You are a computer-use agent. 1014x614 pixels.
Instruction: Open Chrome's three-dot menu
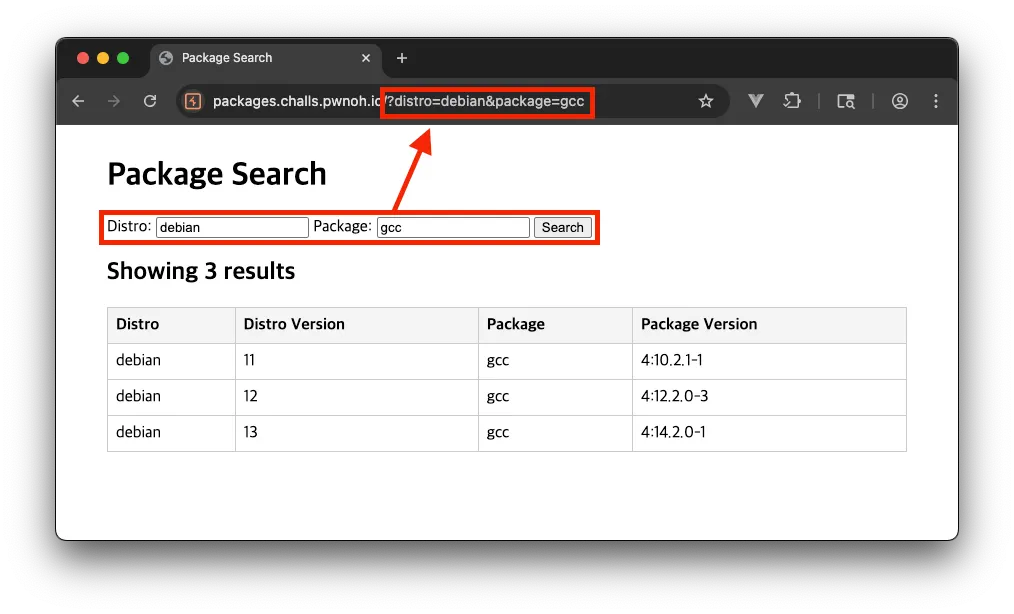coord(936,101)
